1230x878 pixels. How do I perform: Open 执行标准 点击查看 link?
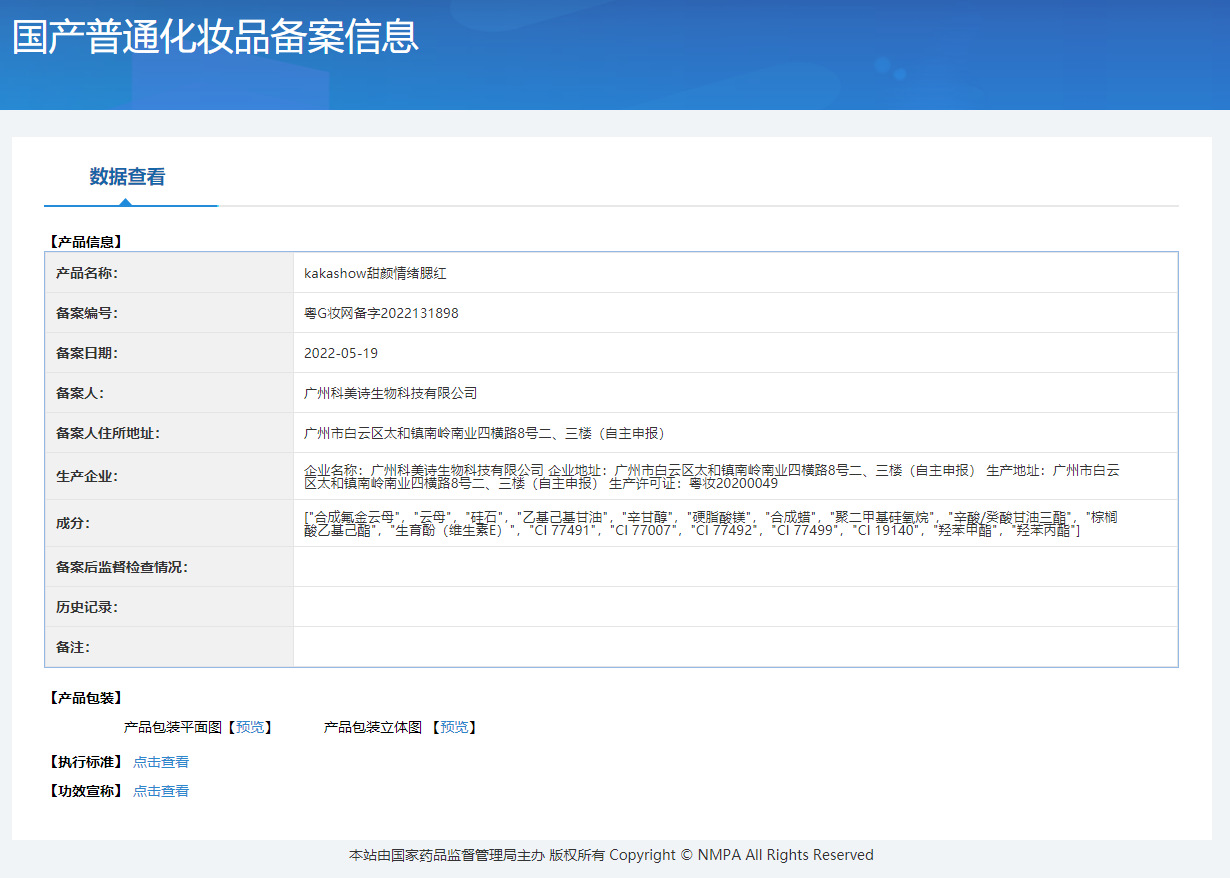161,762
